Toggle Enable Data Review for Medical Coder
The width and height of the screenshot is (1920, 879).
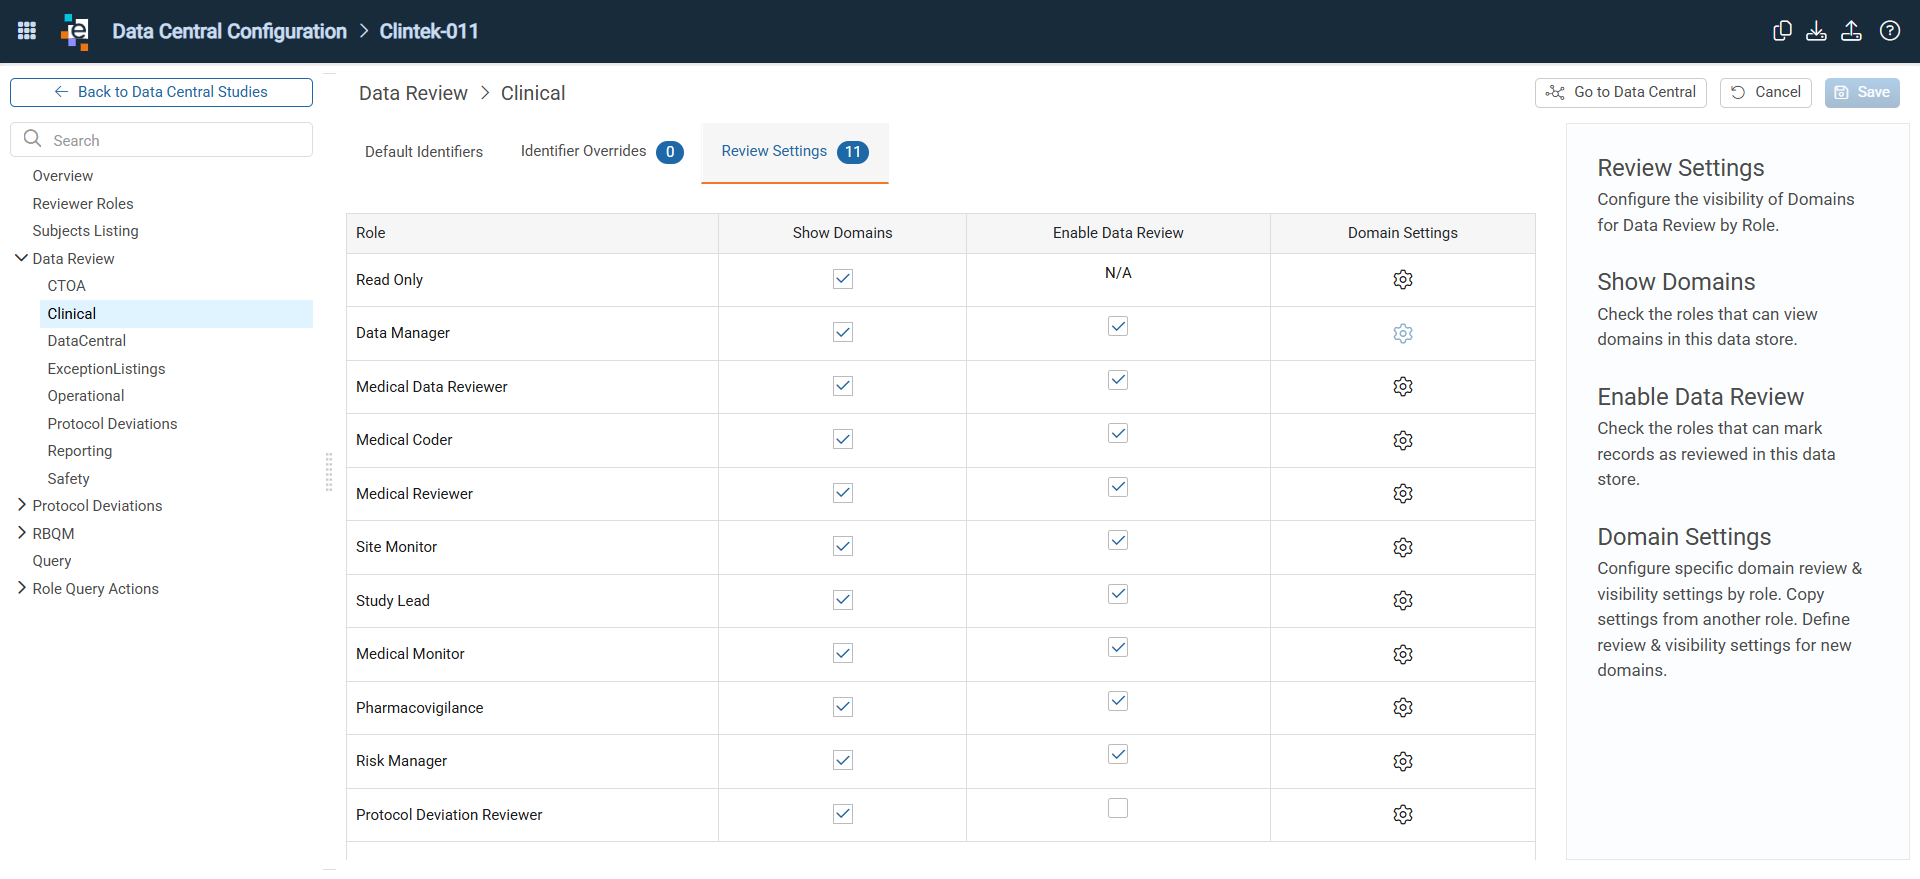click(x=1118, y=433)
